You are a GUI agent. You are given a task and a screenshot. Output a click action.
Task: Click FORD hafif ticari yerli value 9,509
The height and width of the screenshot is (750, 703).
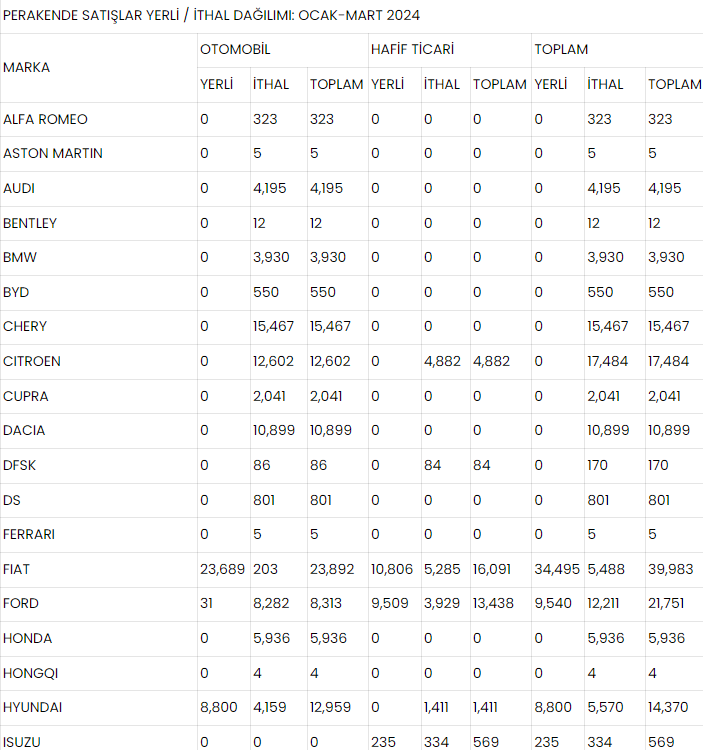pyautogui.click(x=390, y=603)
